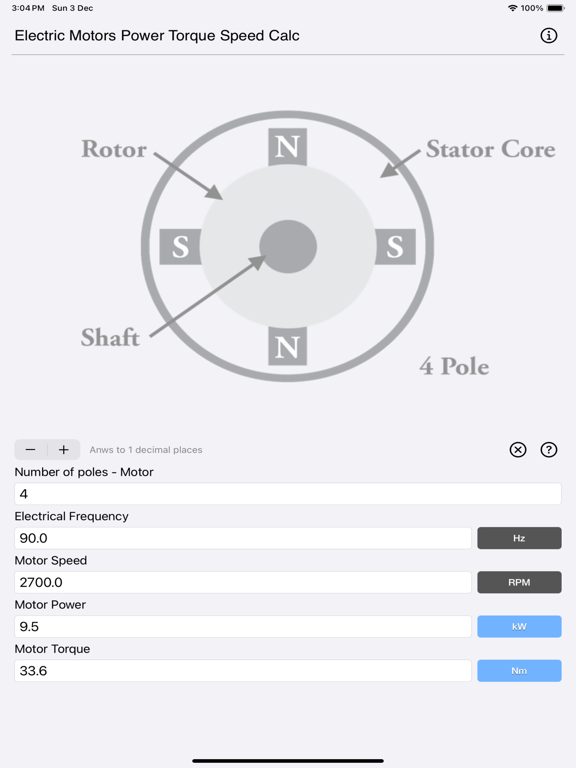Screen dimensions: 576x768
Task: Tap the "Motor Speed" label
Action: click(x=51, y=560)
